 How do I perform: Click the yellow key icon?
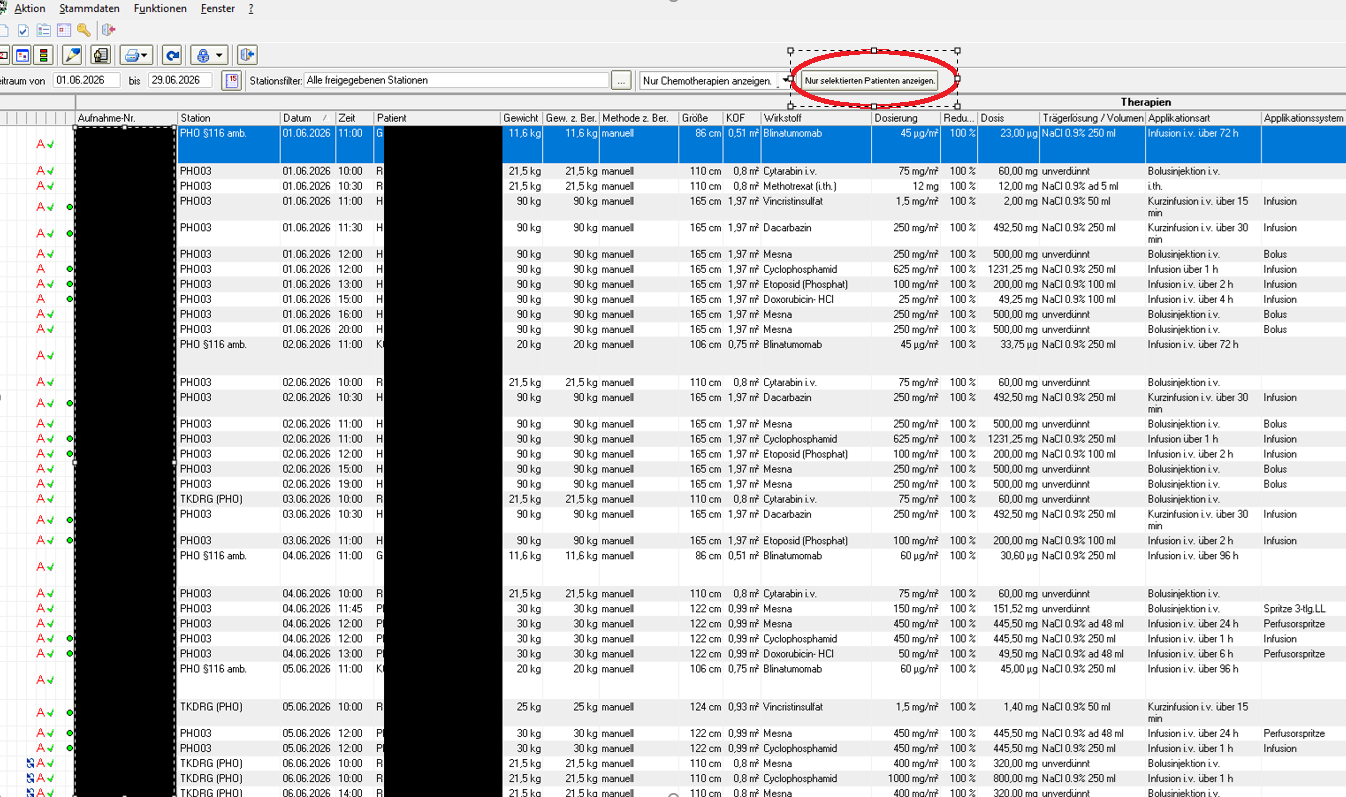coord(84,30)
